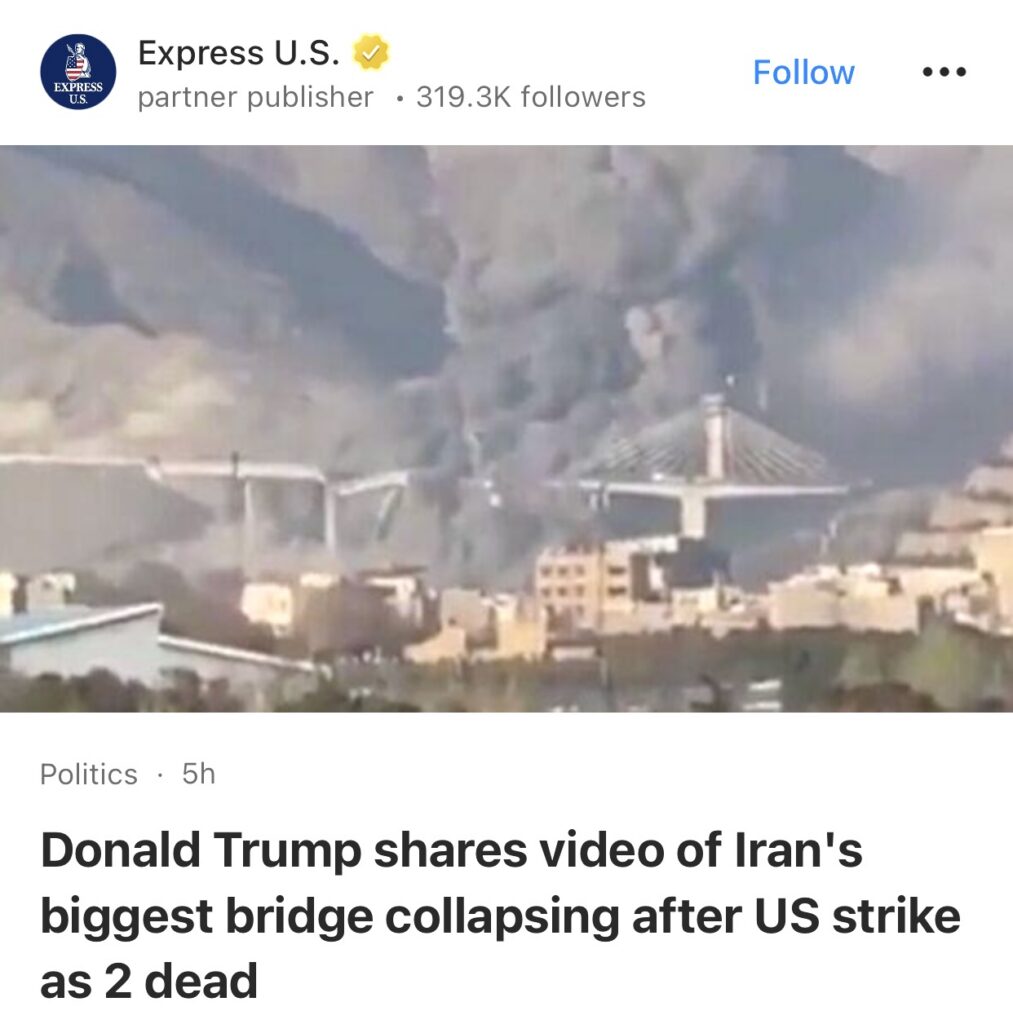View the 319.3K followers count

pyautogui.click(x=531, y=97)
